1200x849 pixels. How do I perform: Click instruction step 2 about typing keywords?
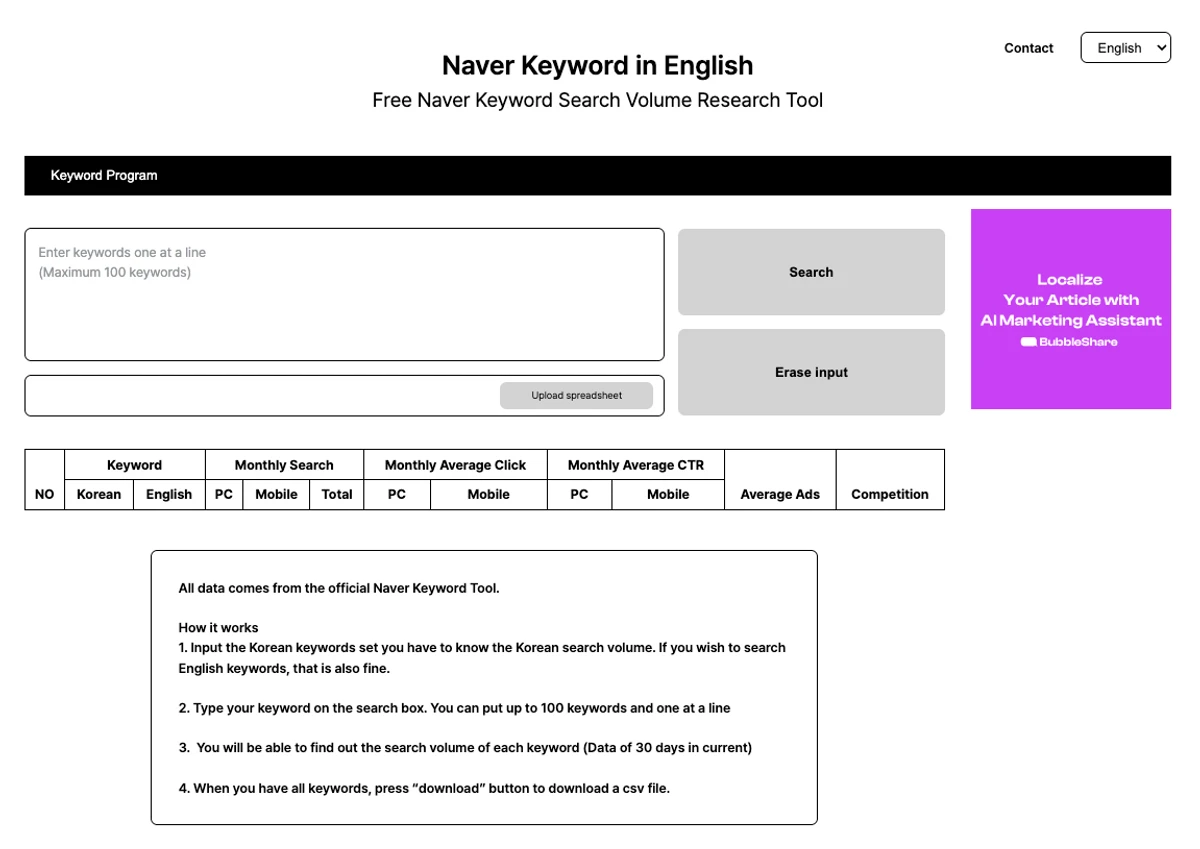[455, 708]
